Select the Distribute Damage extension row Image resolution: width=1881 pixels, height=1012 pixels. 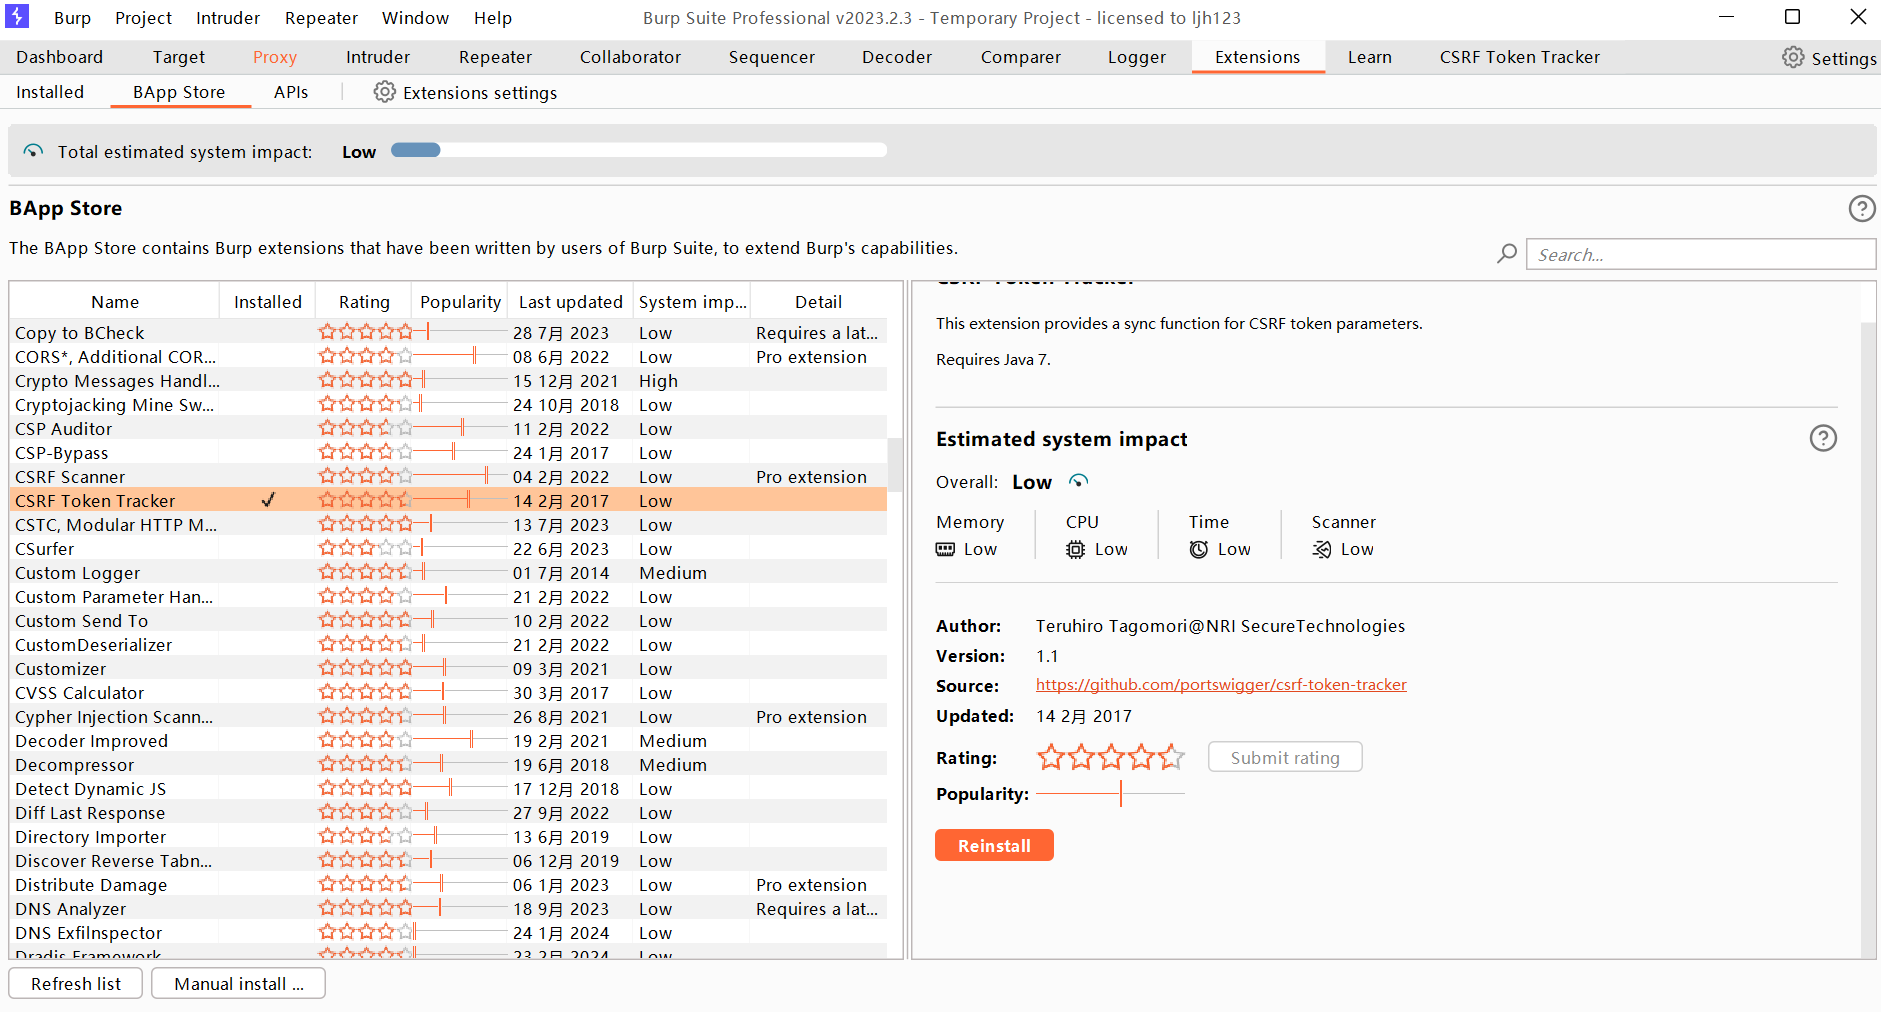pyautogui.click(x=448, y=884)
